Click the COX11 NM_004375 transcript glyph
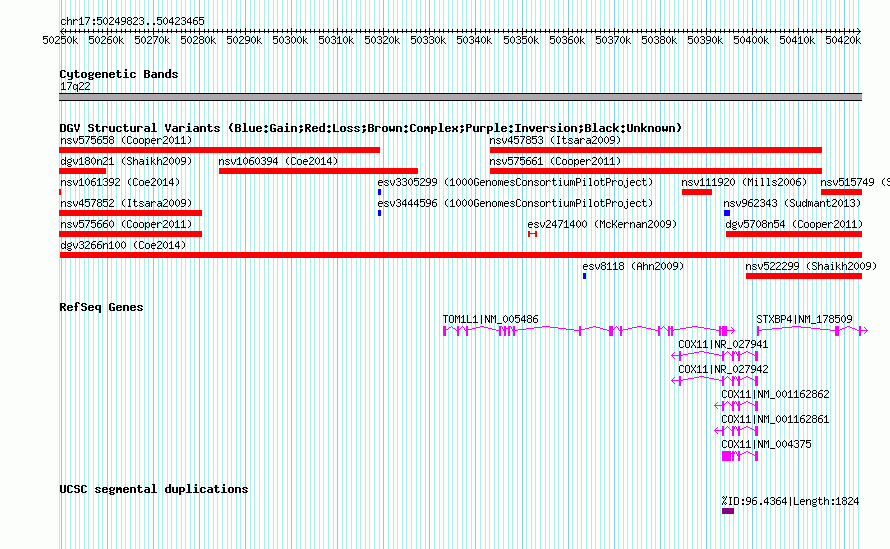 (x=740, y=455)
